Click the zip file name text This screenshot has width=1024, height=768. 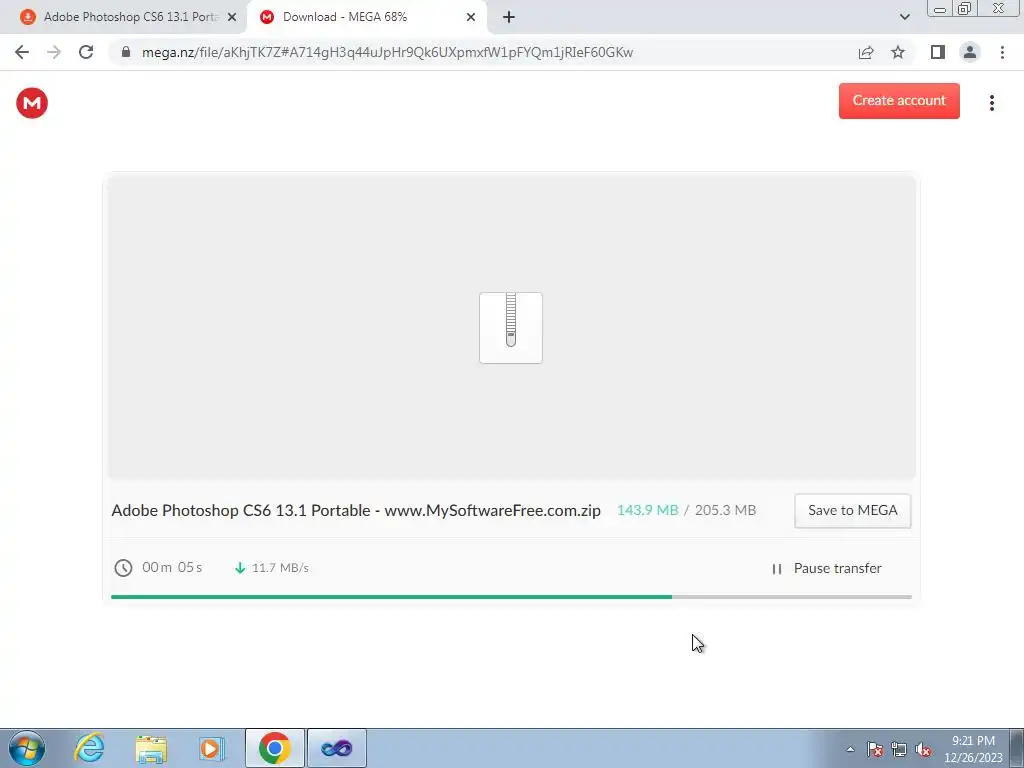(x=356, y=511)
